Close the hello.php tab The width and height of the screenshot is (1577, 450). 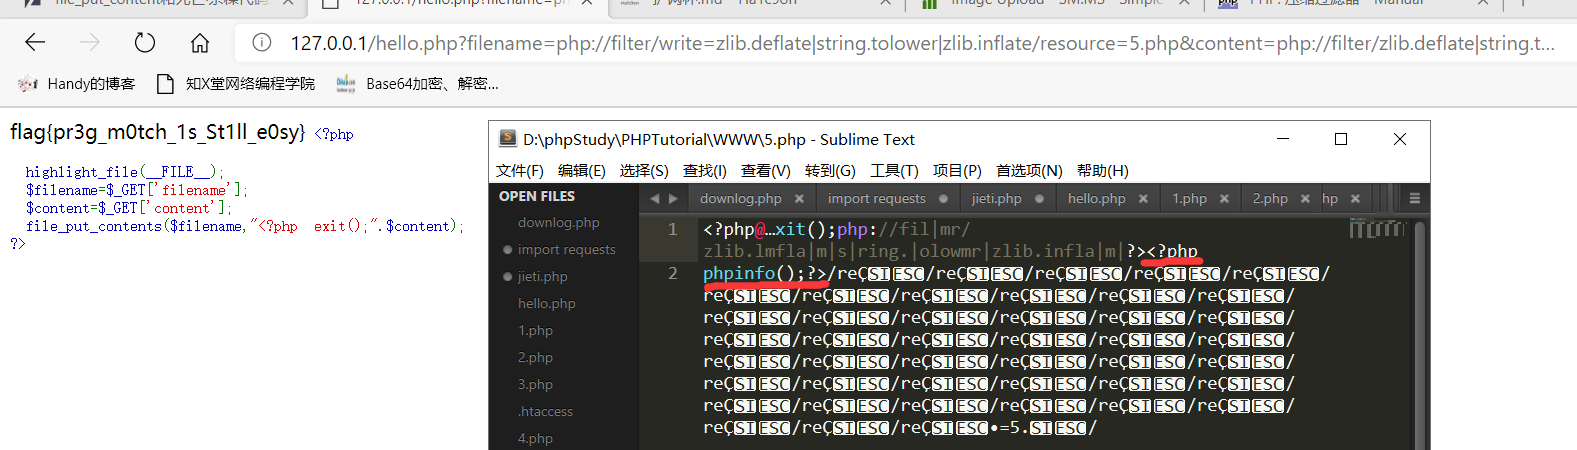(1143, 199)
